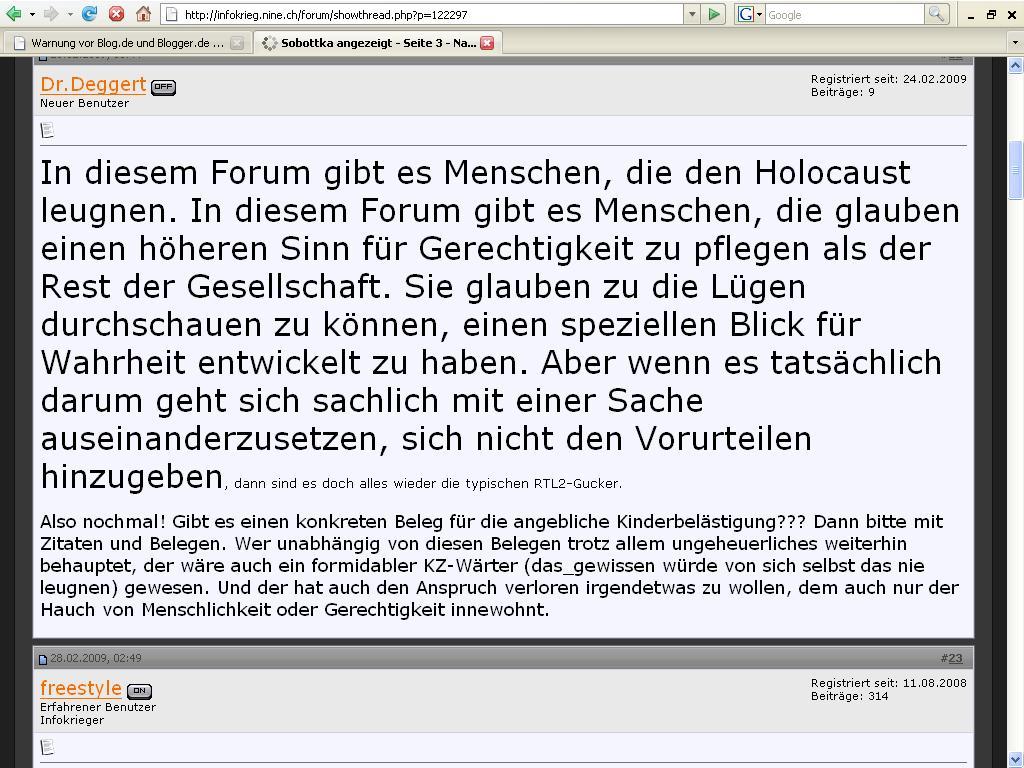Screen dimensions: 1024x768
Task: Click freestyle online status badge
Action: click(140, 691)
